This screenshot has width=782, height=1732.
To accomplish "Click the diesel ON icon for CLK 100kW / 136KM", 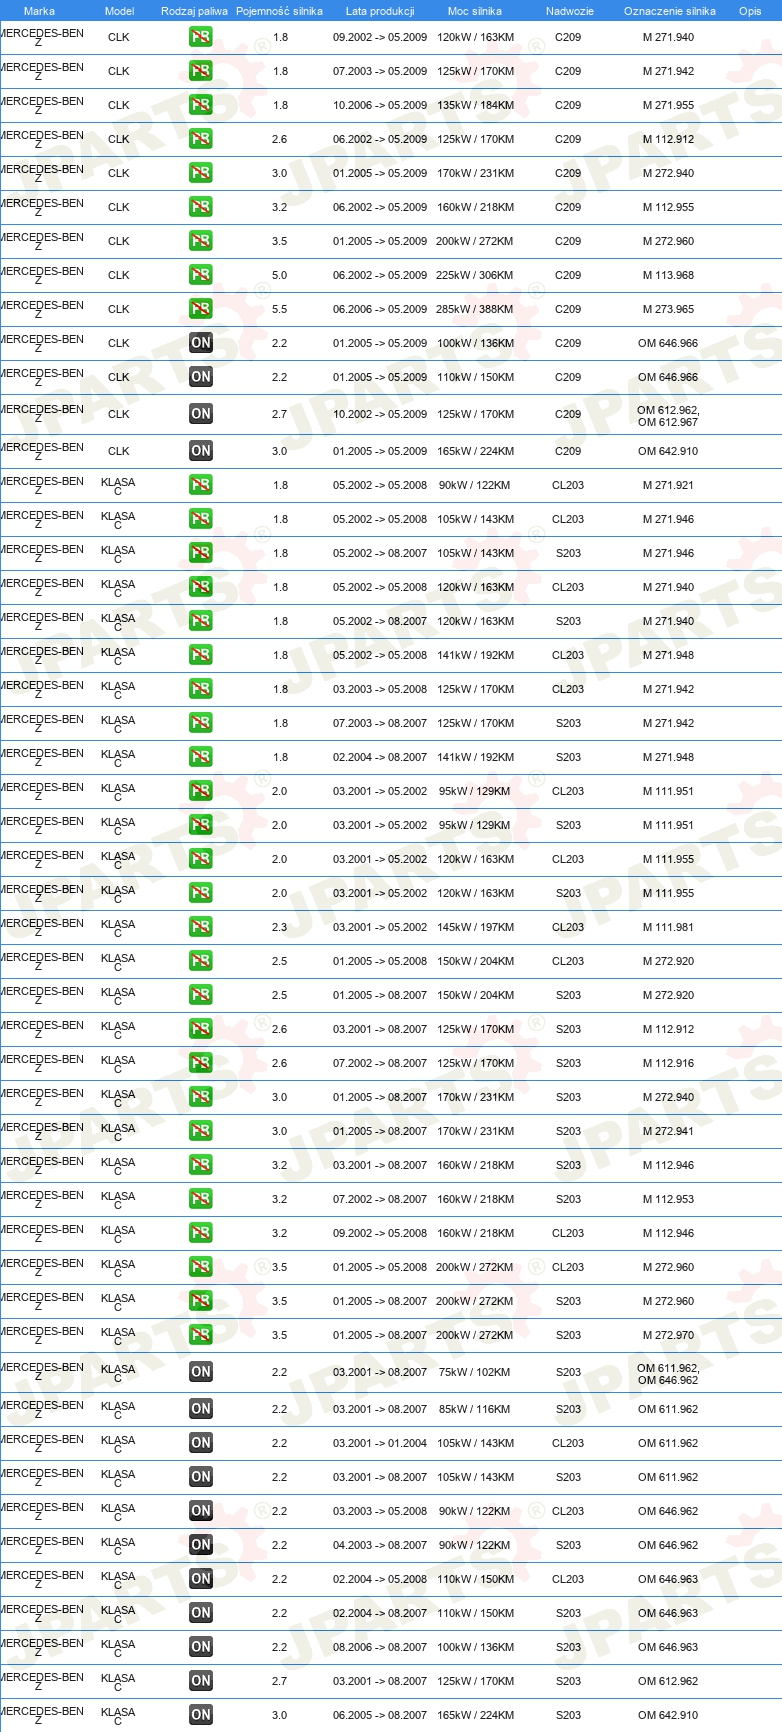I will [x=201, y=343].
